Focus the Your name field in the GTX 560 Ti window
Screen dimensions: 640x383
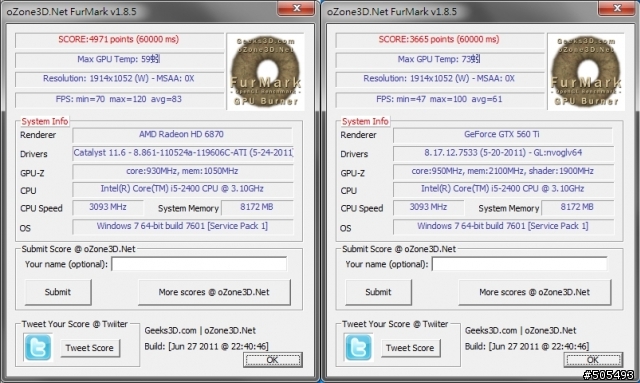[x=519, y=264]
